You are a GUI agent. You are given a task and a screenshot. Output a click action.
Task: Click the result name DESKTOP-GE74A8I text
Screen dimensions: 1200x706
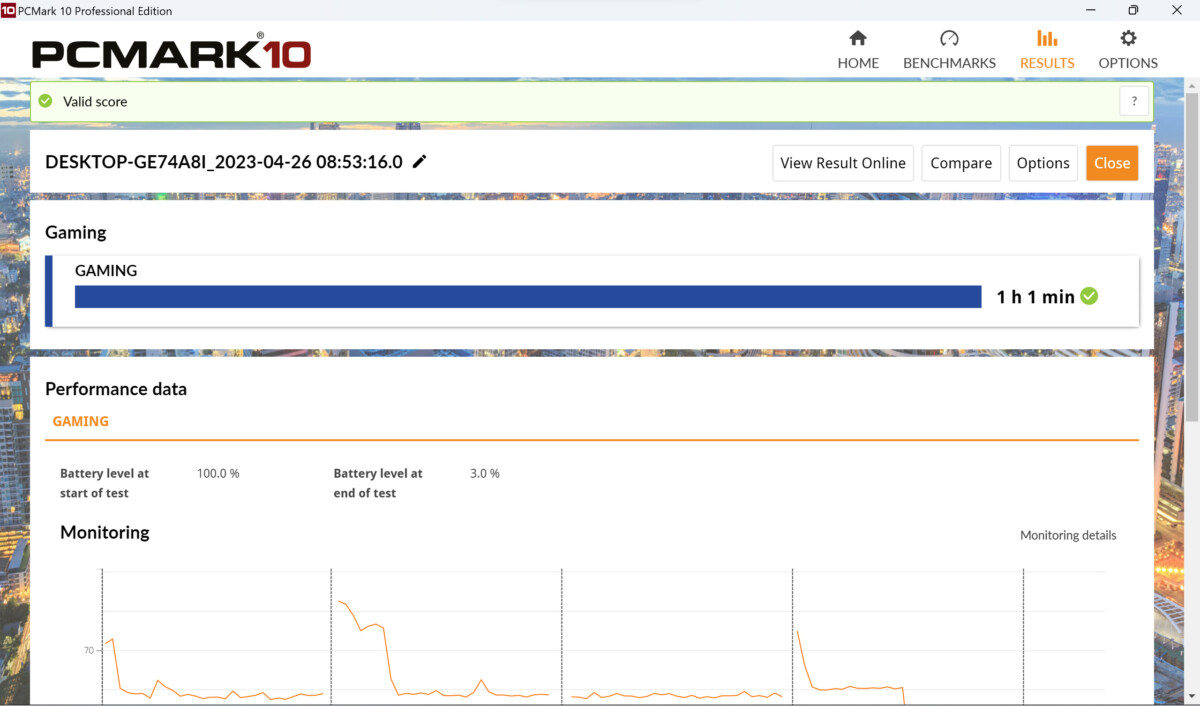click(224, 162)
